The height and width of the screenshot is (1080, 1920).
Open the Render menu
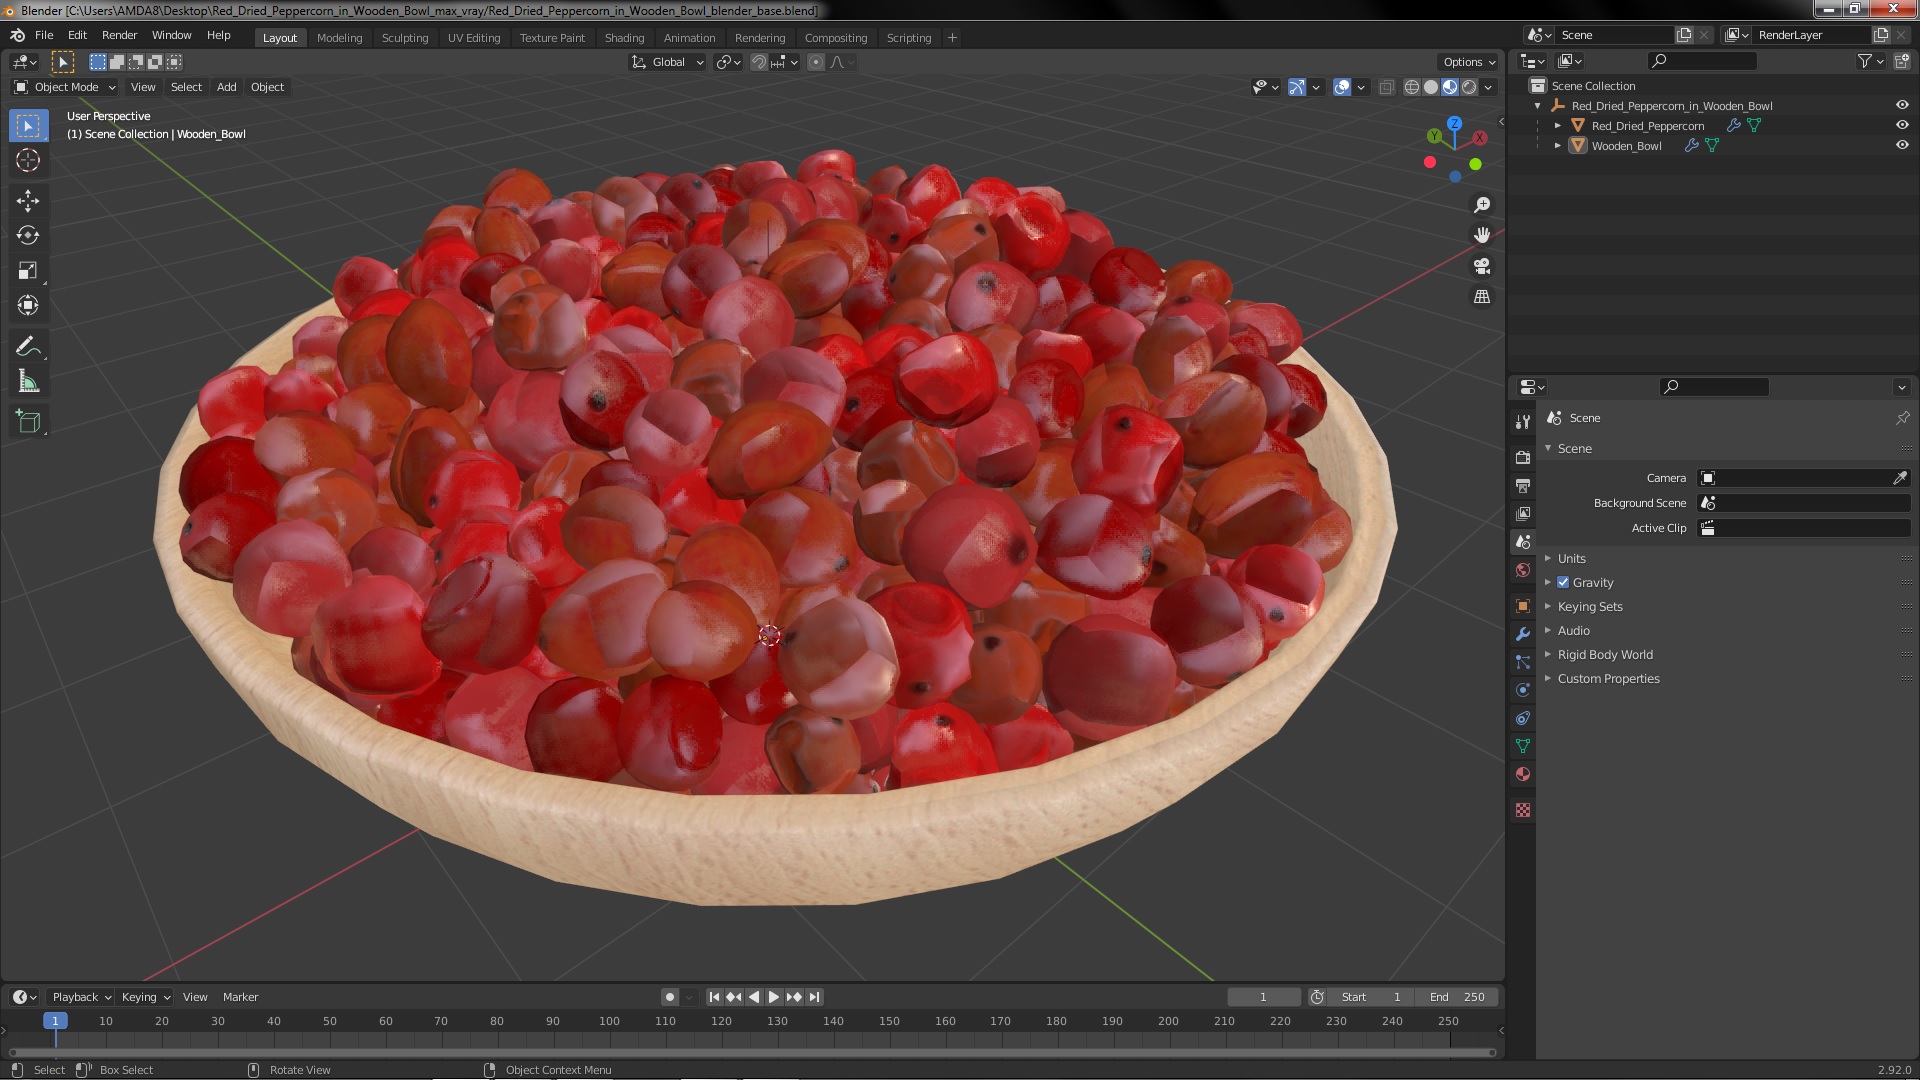[119, 35]
